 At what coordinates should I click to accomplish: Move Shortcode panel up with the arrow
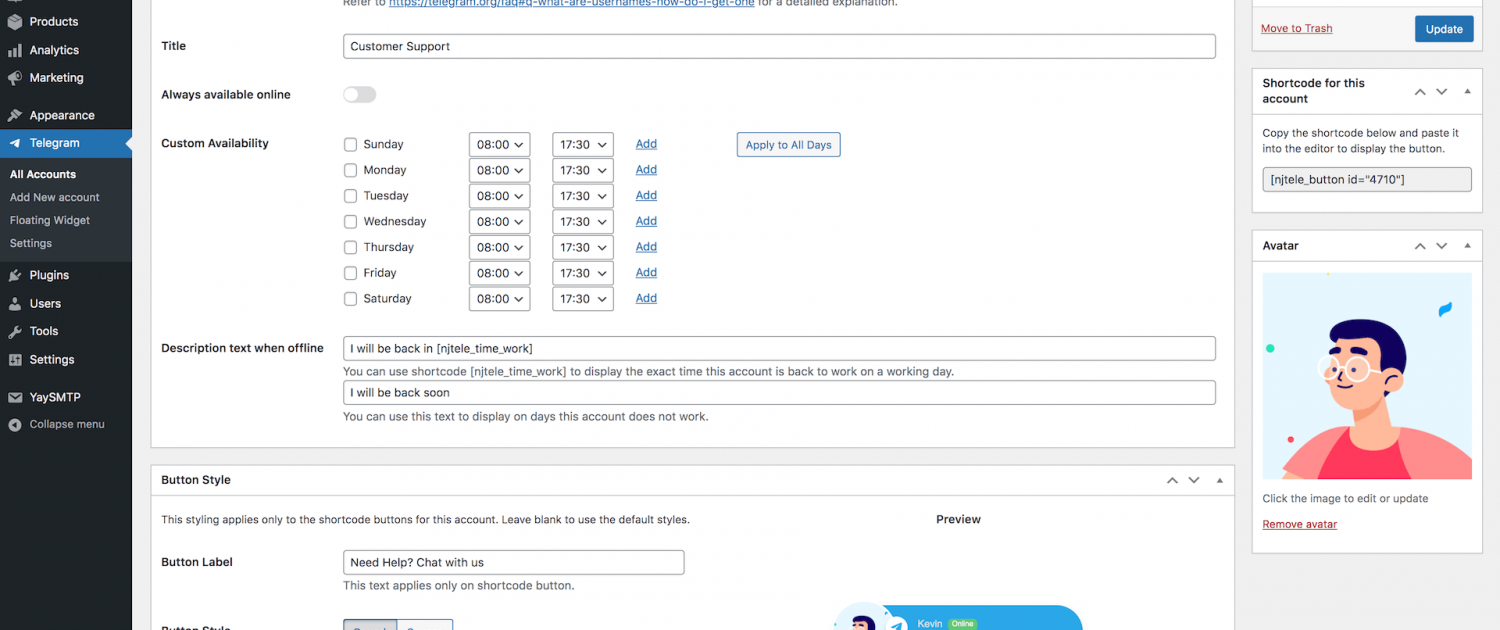coord(1420,91)
